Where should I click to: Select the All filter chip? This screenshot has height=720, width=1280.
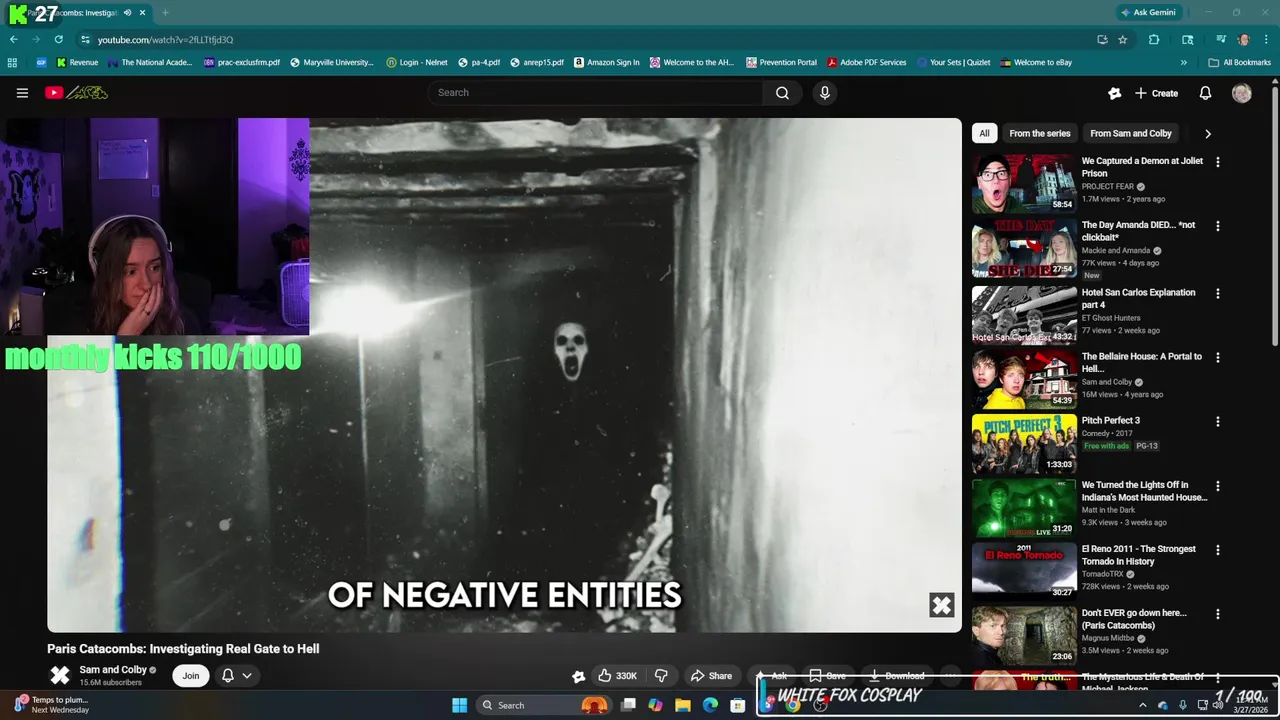984,133
